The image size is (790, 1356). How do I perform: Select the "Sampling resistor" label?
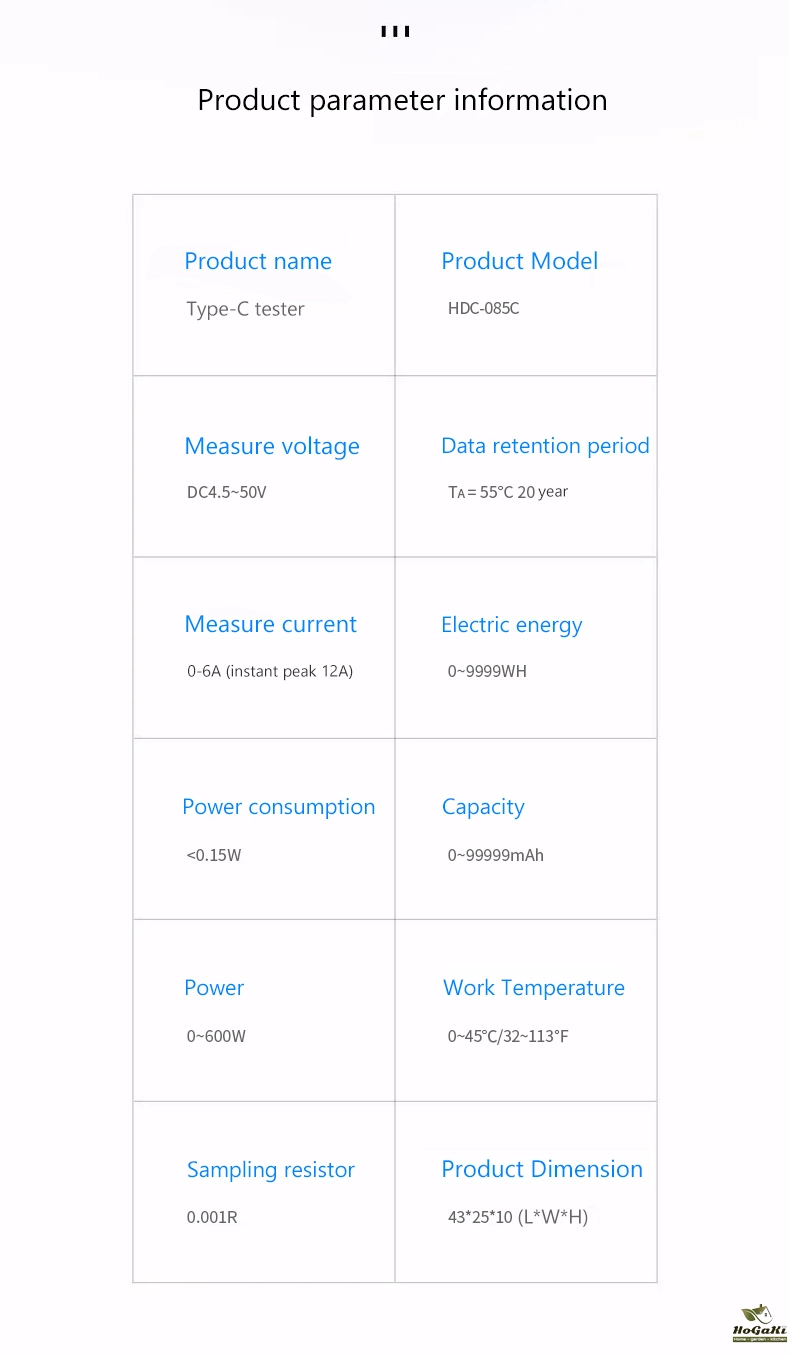coord(271,1170)
